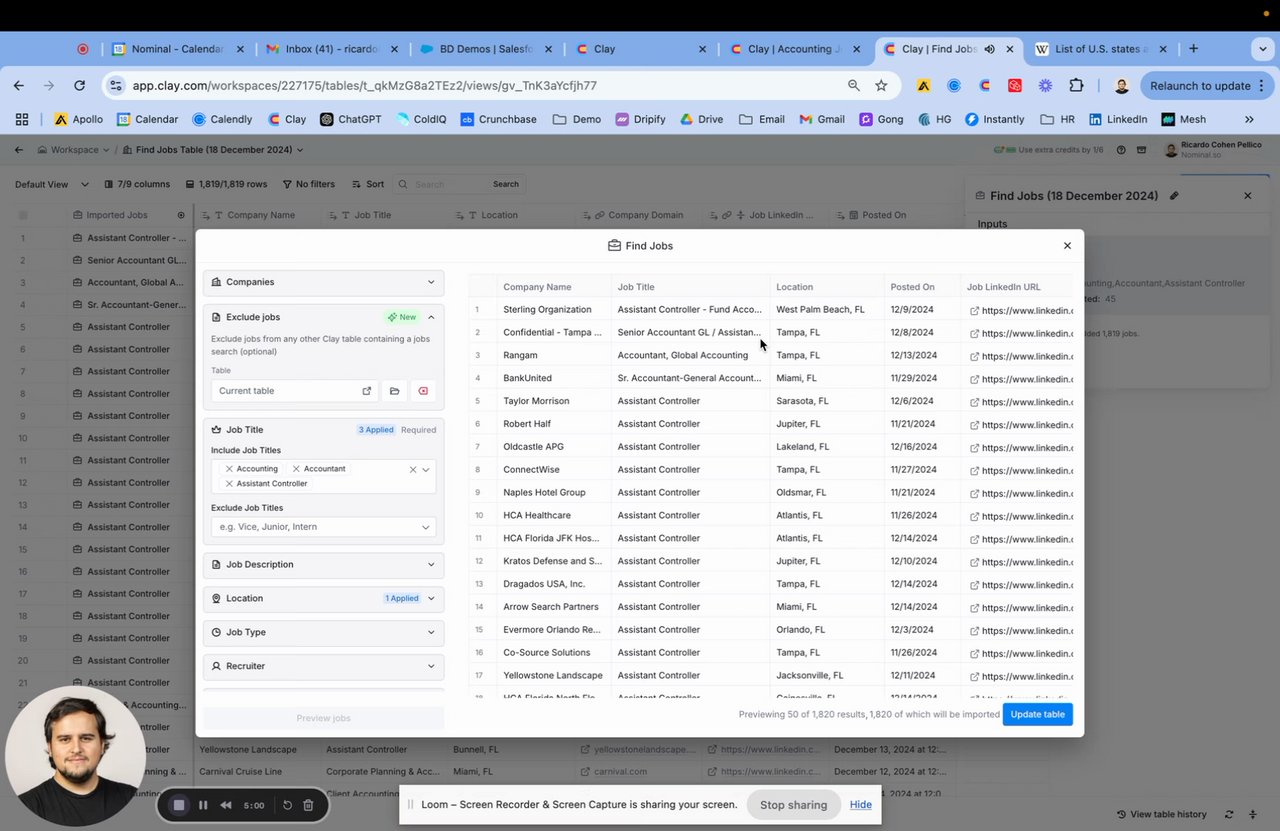Open the Default View dropdown
1280x831 pixels.
point(51,184)
